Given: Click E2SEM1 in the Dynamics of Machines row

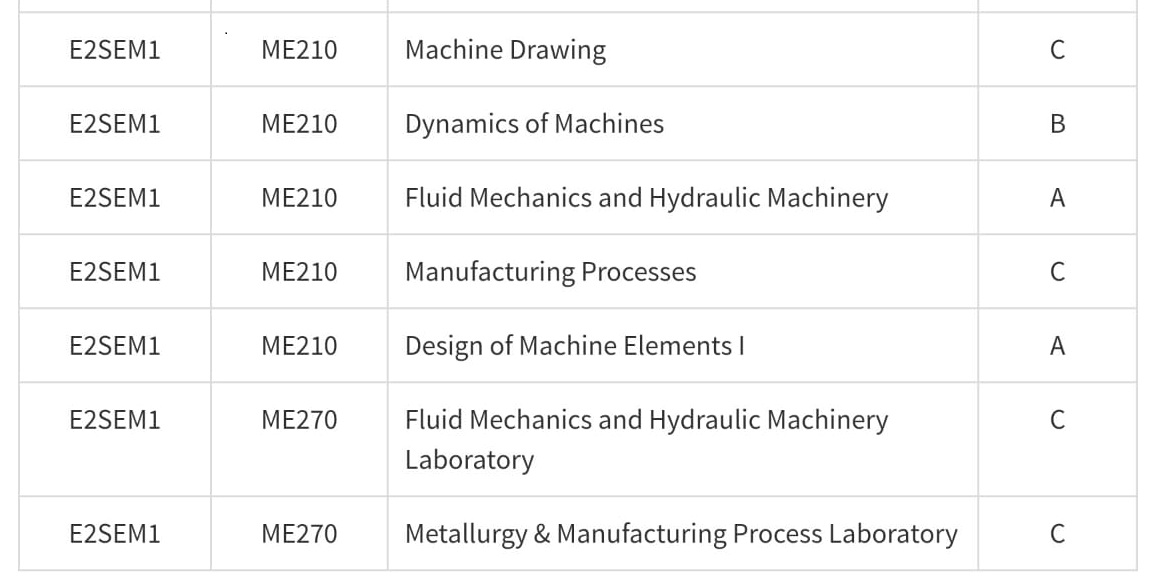Looking at the screenshot, I should point(114,124).
